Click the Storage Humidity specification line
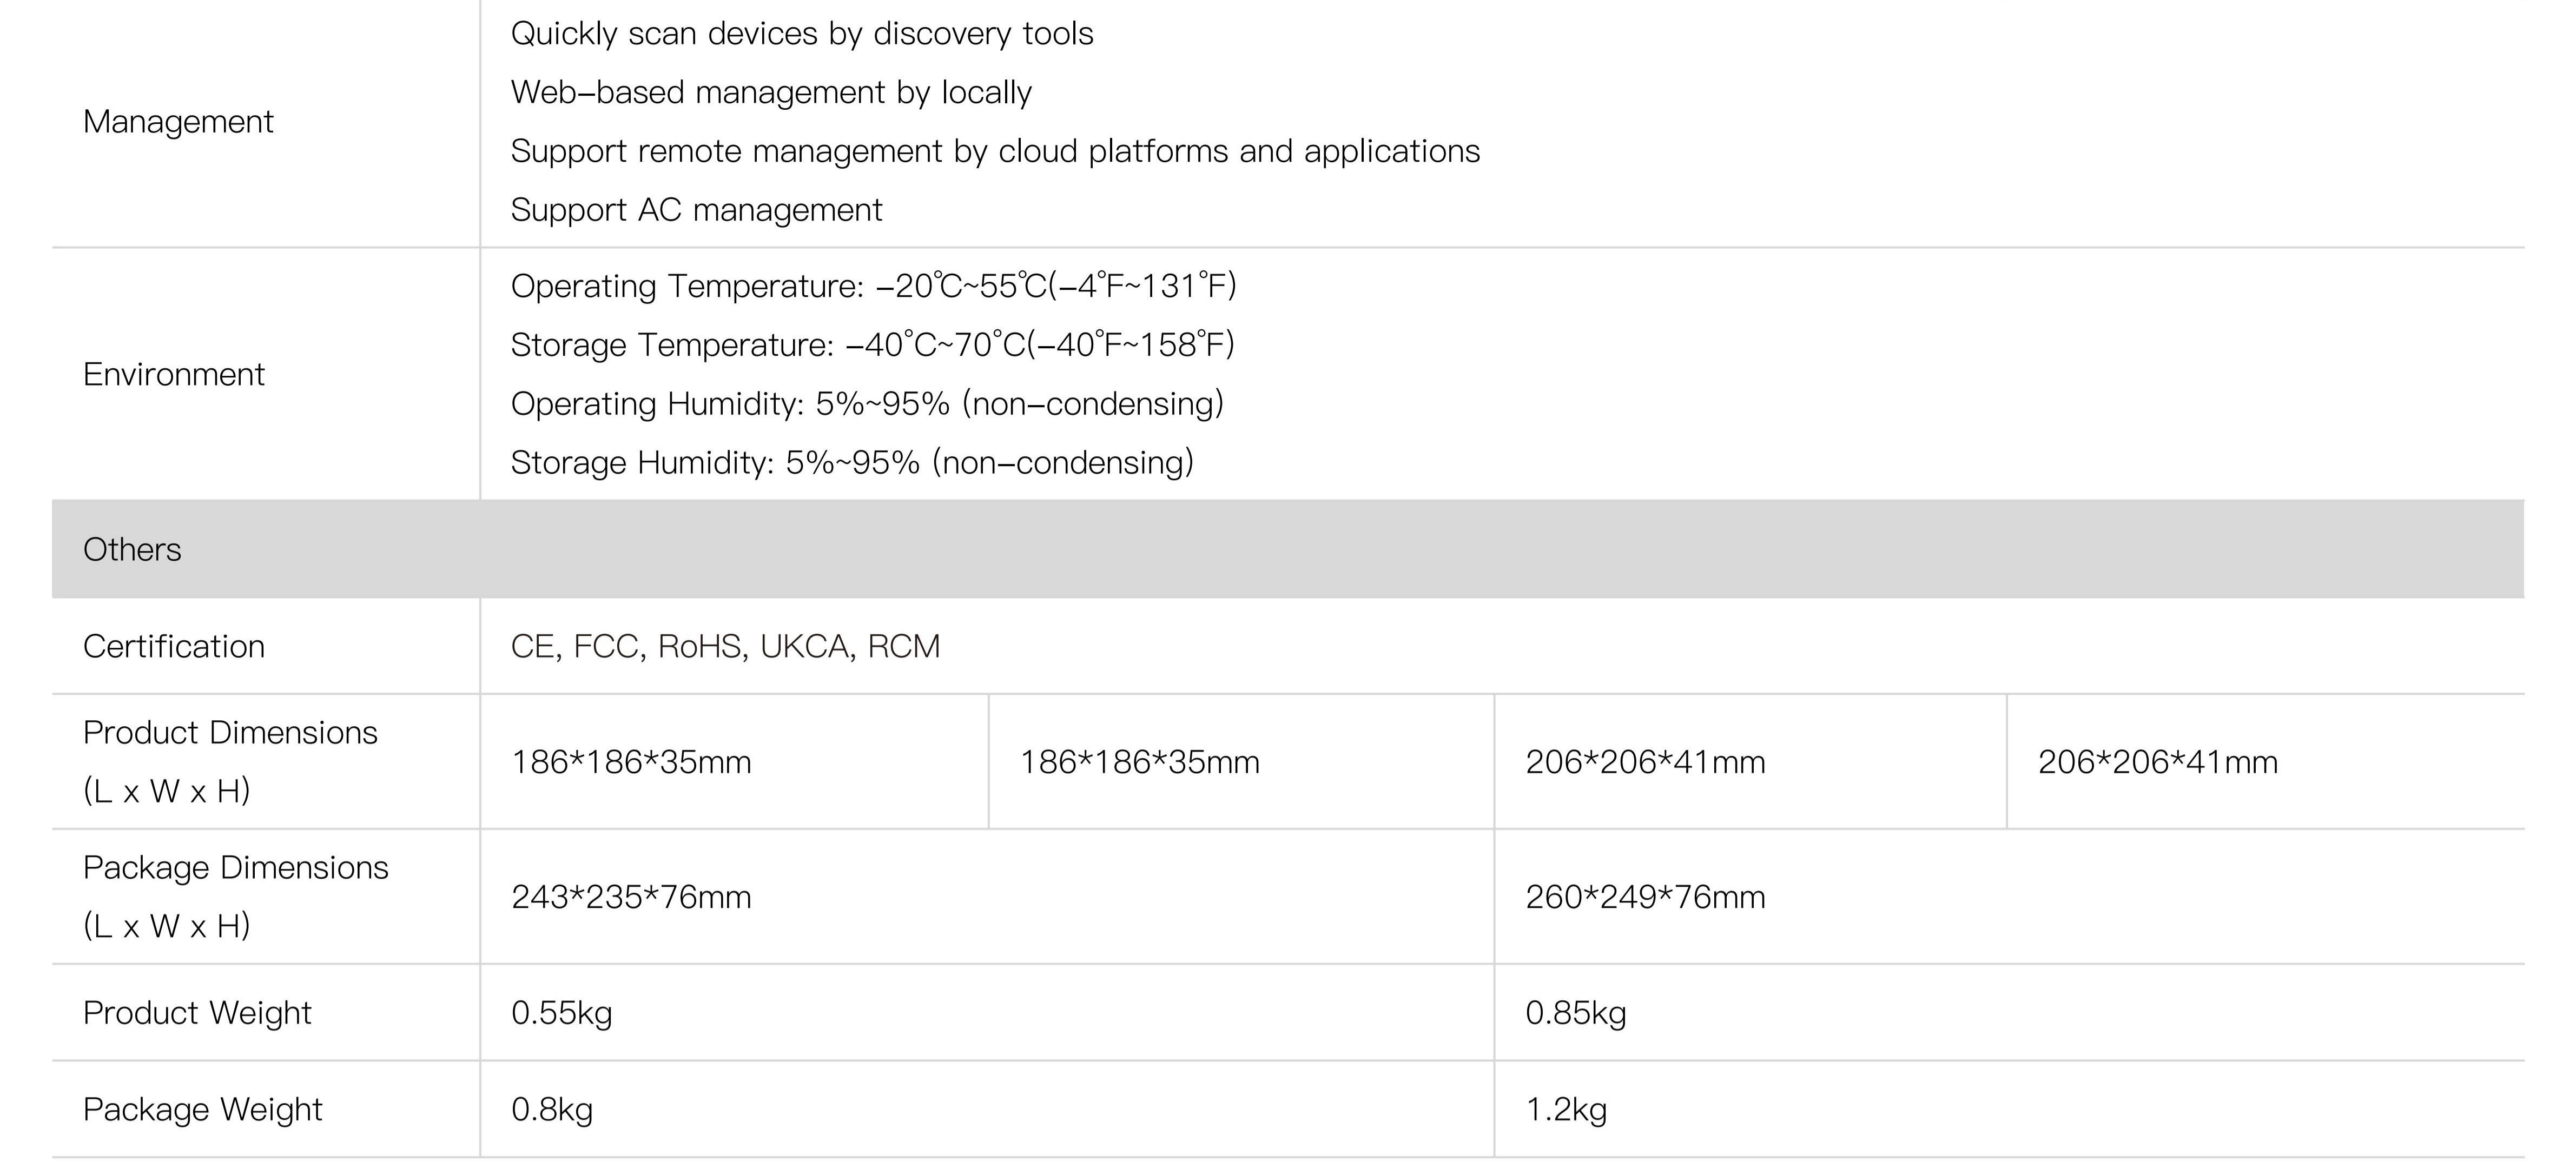The width and height of the screenshot is (2576, 1162). pos(851,463)
